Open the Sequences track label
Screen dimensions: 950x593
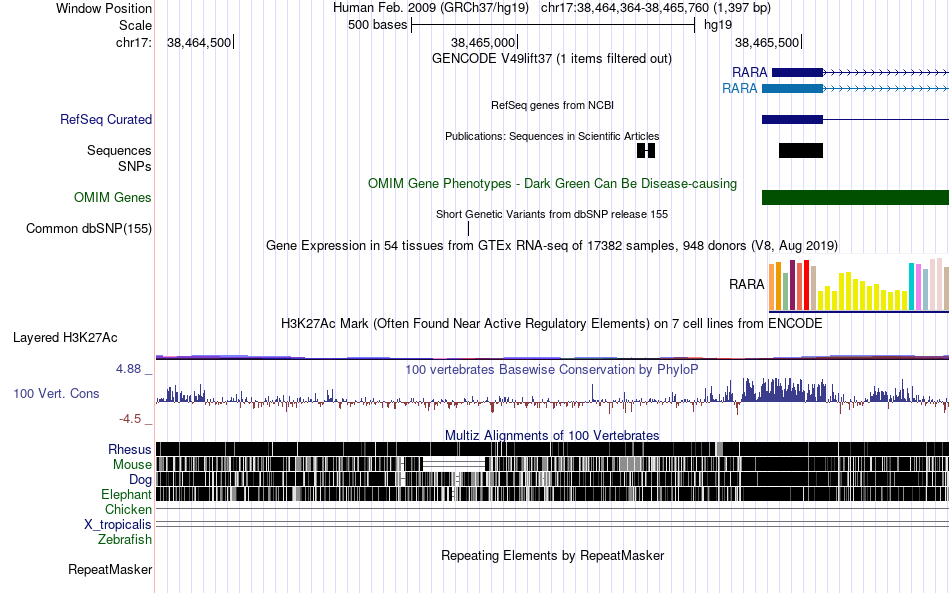coord(119,150)
